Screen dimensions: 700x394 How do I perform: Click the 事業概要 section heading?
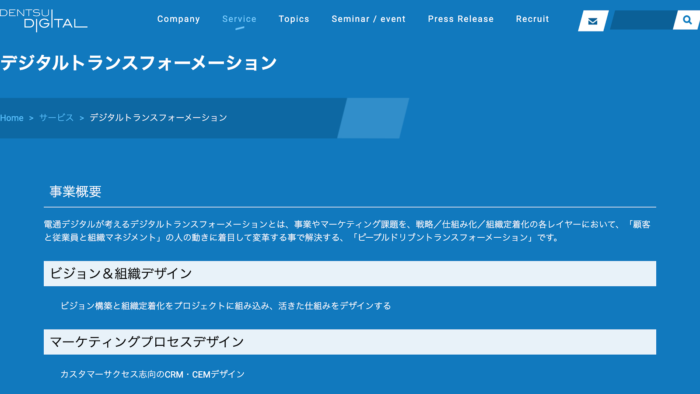pos(75,192)
